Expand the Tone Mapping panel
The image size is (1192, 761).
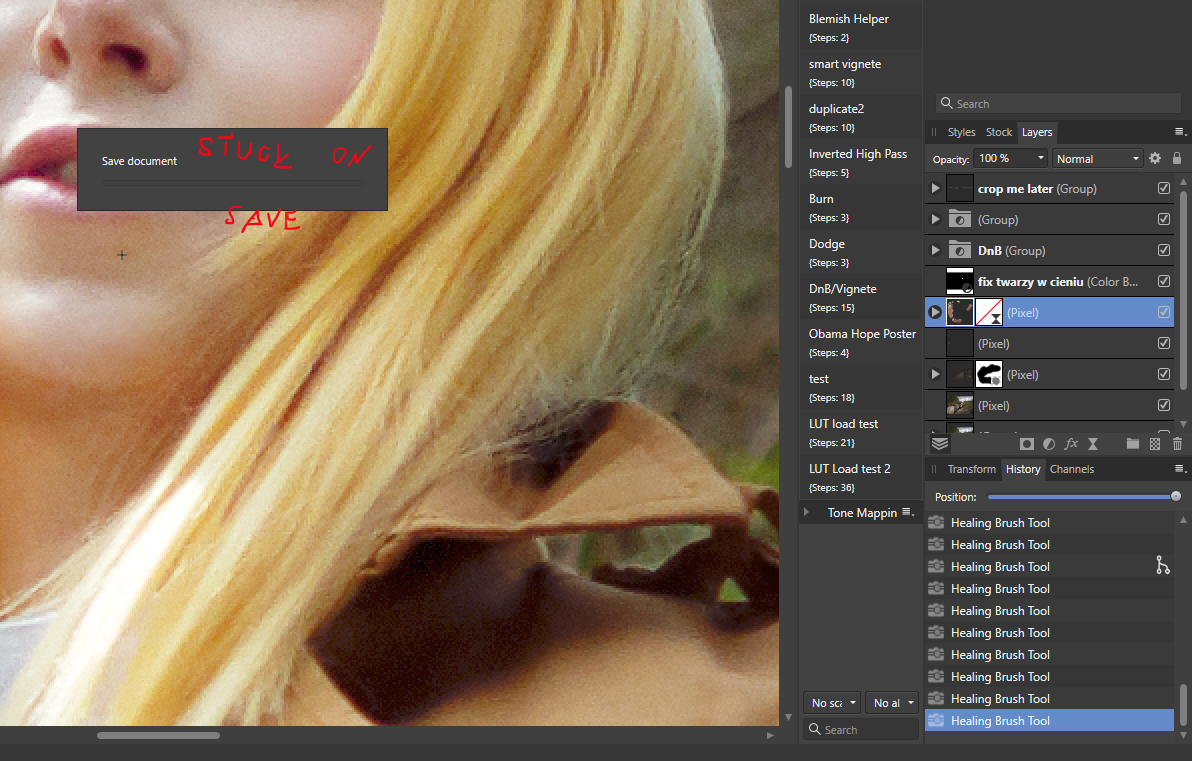click(x=807, y=512)
